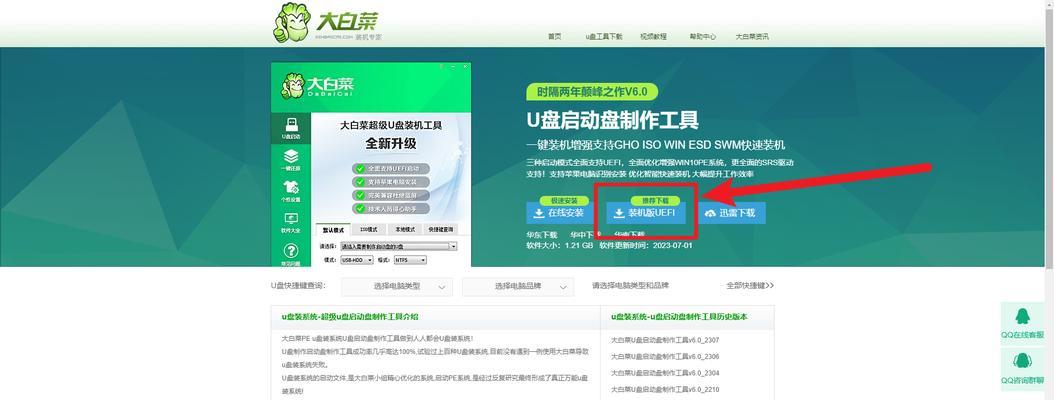Expand the 选择电脑品牌 dropdown
Image resolution: width=1054 pixels, height=400 pixels.
point(518,286)
